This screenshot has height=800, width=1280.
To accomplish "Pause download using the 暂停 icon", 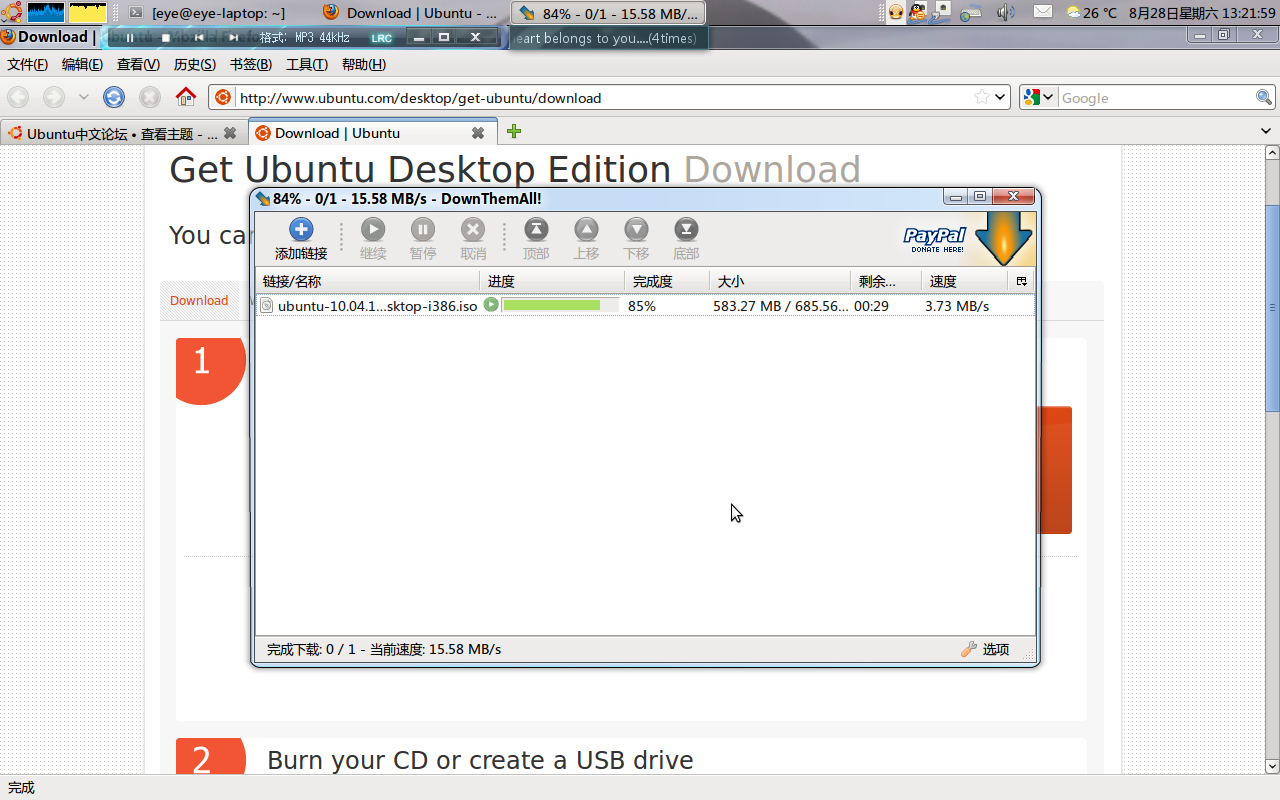I will 423,230.
